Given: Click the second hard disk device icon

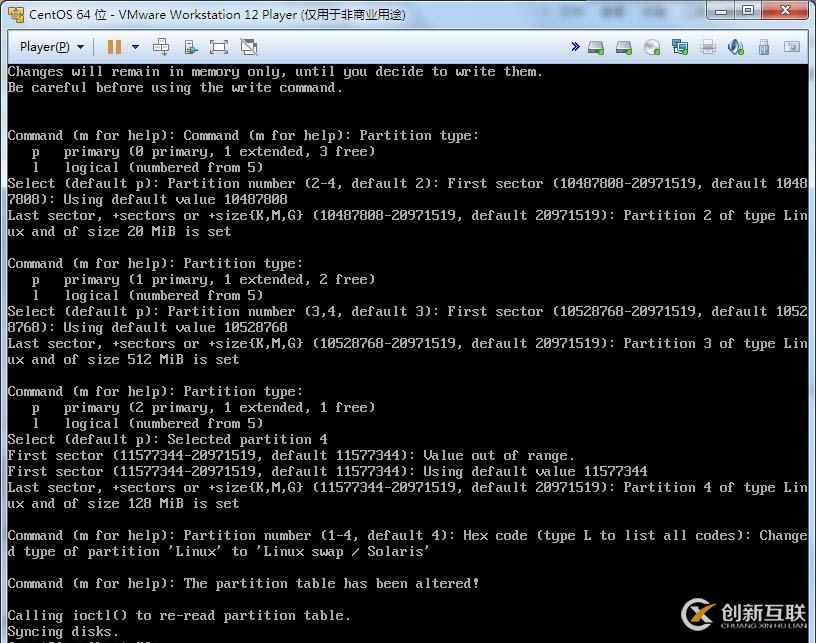Looking at the screenshot, I should coord(624,48).
